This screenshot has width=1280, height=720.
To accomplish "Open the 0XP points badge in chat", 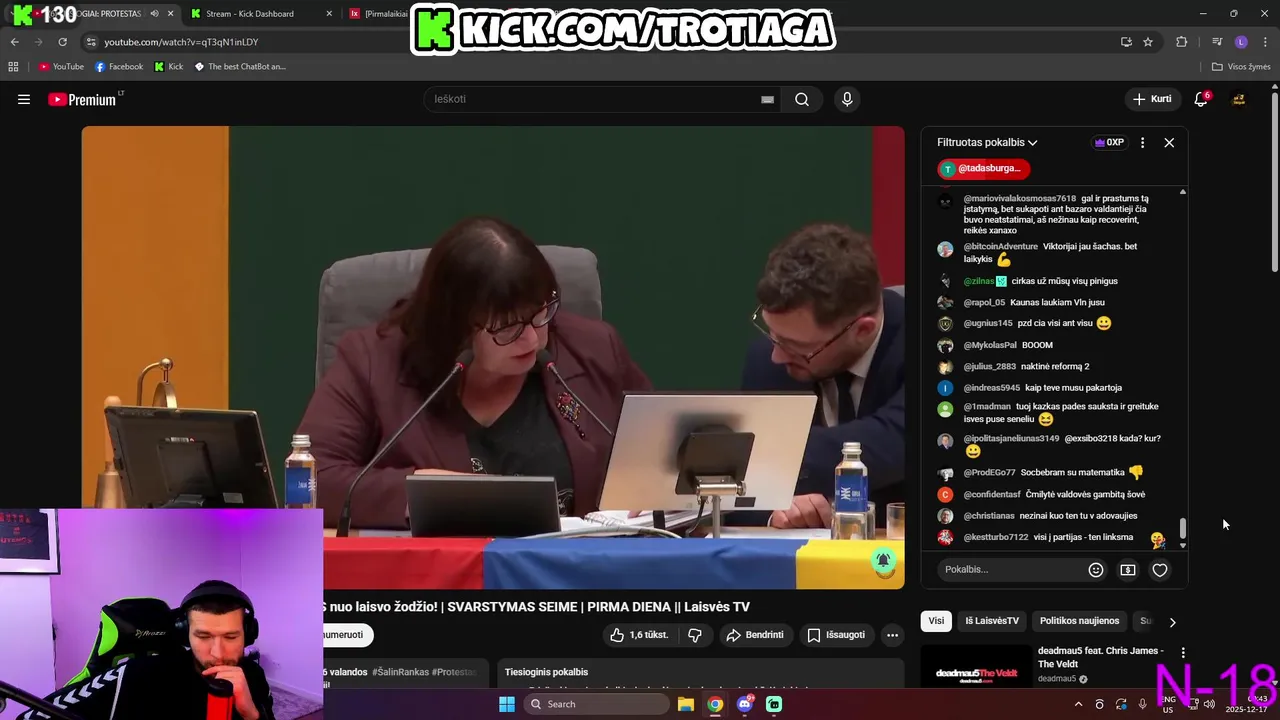I will (x=1110, y=142).
